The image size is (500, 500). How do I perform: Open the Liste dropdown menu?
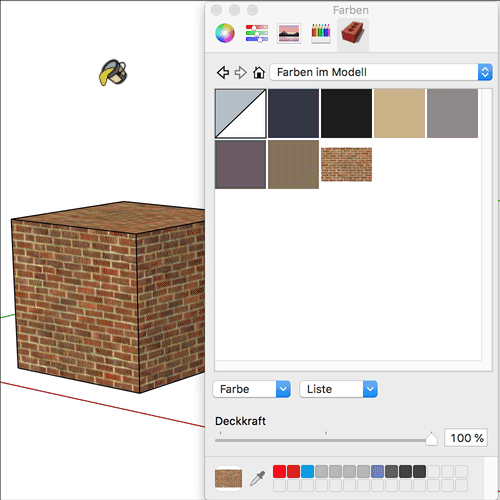[x=338, y=389]
